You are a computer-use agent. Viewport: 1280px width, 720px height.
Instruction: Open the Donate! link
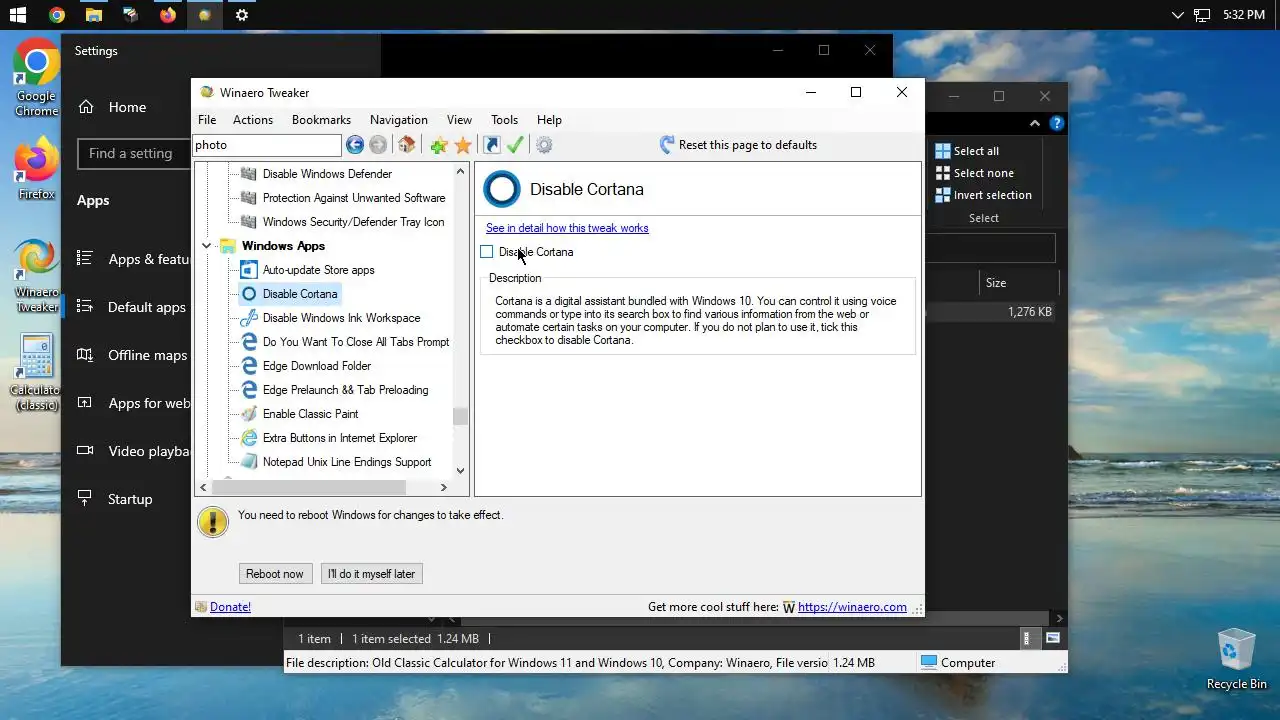pos(230,607)
